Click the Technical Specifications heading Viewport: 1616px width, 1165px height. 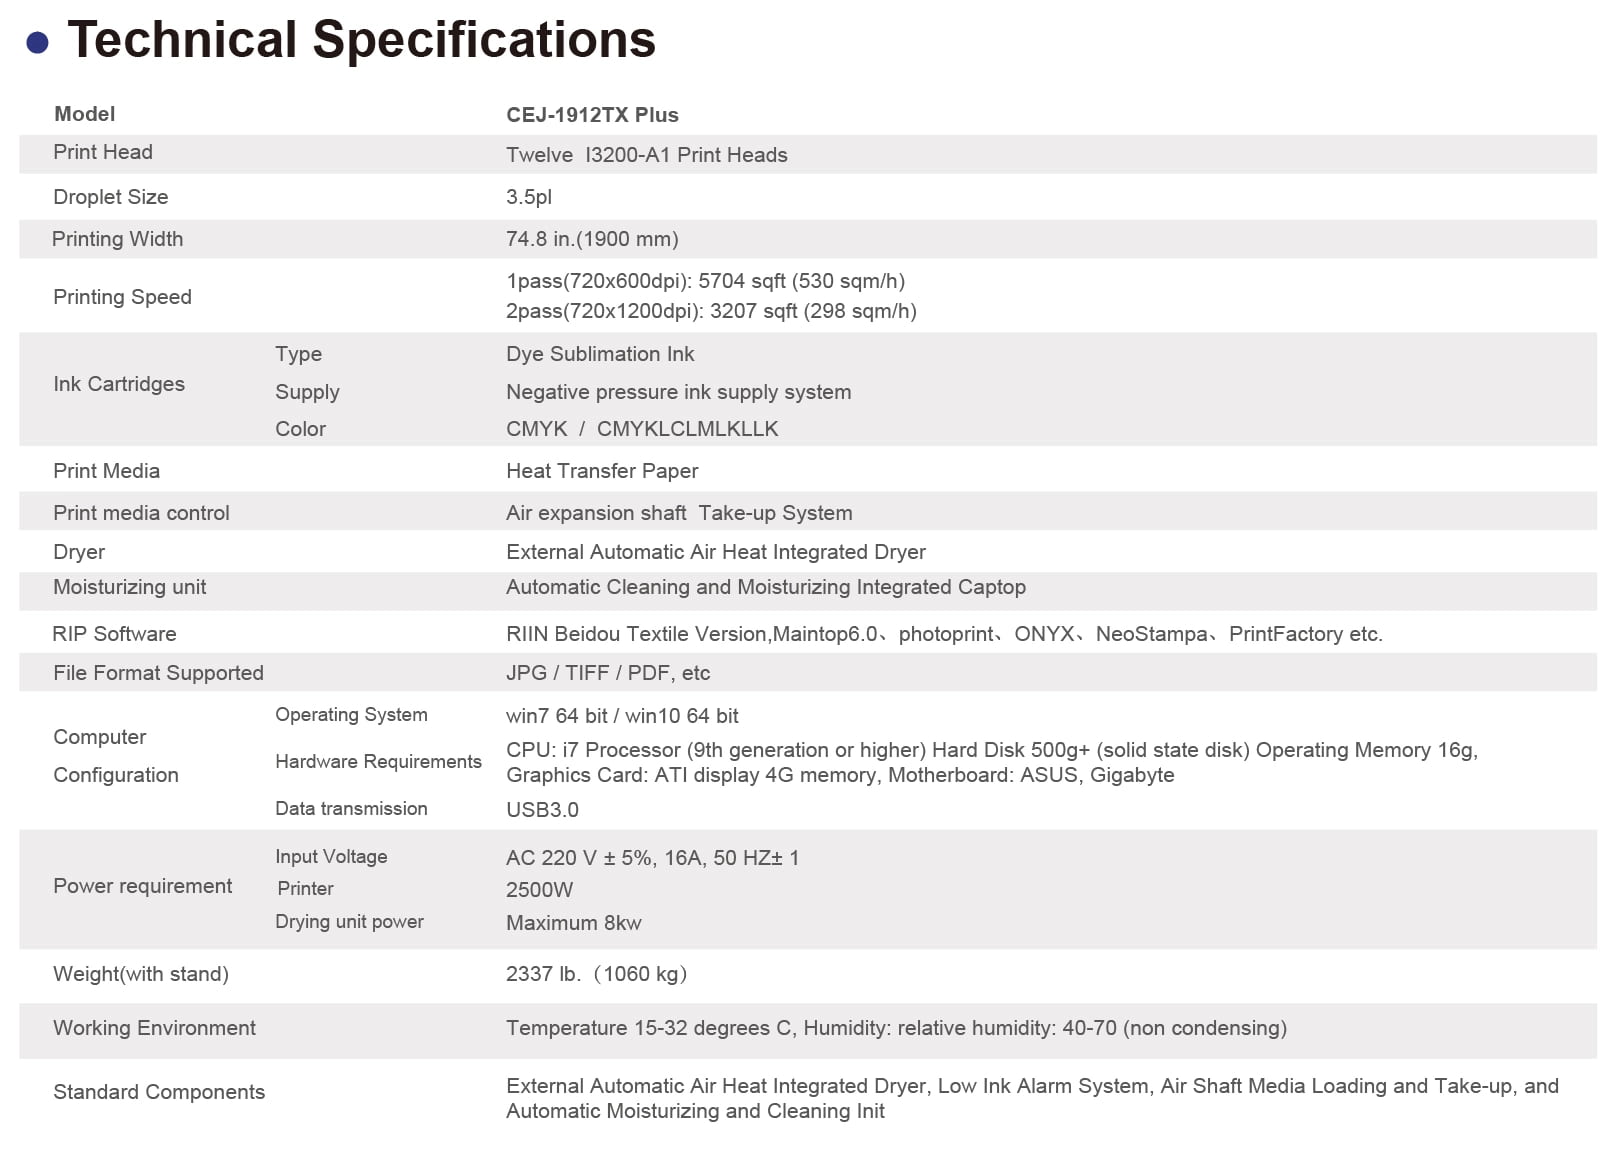pyautogui.click(x=361, y=40)
